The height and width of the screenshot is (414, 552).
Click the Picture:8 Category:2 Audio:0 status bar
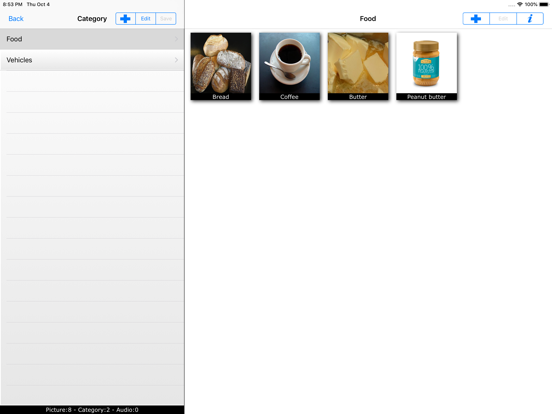tap(92, 410)
